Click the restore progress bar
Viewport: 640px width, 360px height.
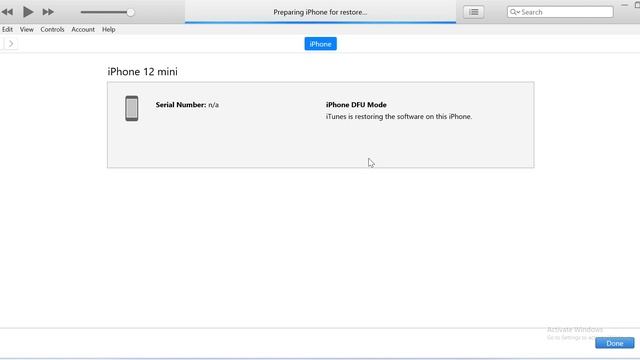320,22
